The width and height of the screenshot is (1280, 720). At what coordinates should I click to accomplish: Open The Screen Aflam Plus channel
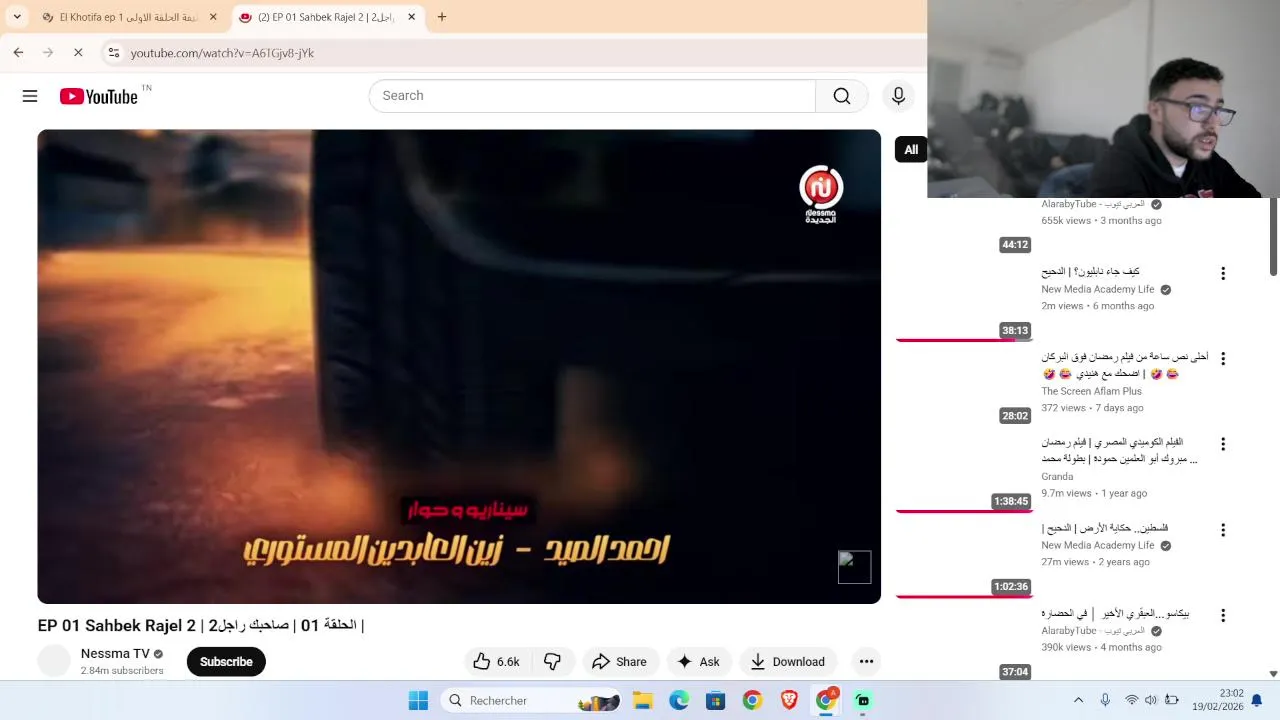coord(1091,391)
